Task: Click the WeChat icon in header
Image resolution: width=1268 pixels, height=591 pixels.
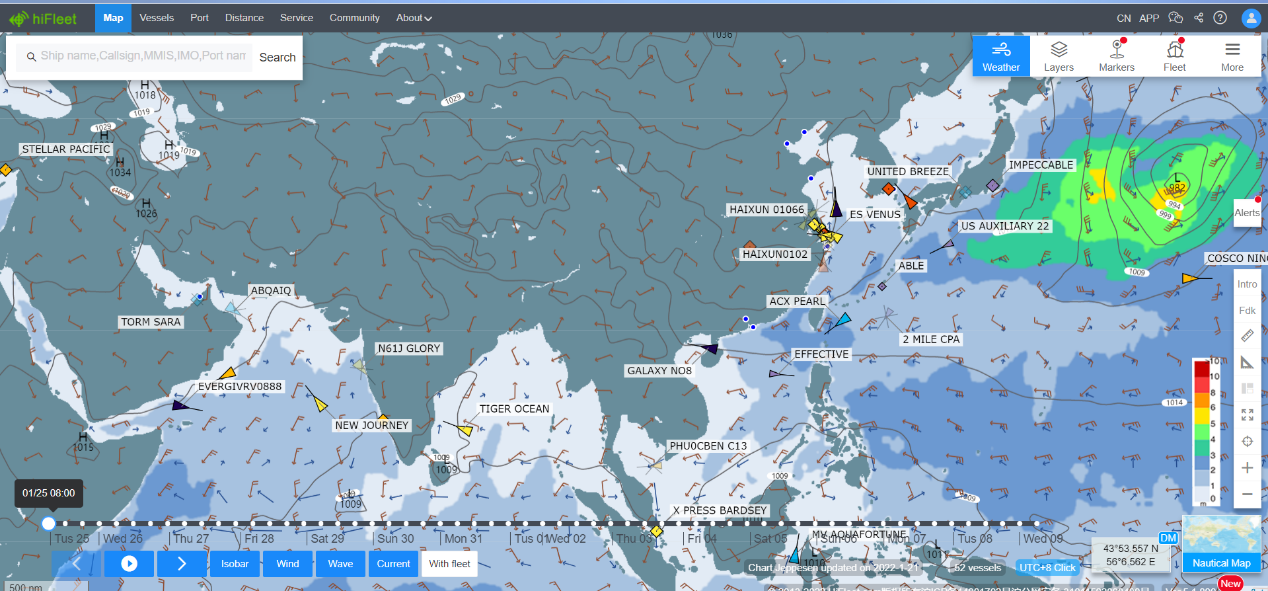Action: (x=1176, y=17)
